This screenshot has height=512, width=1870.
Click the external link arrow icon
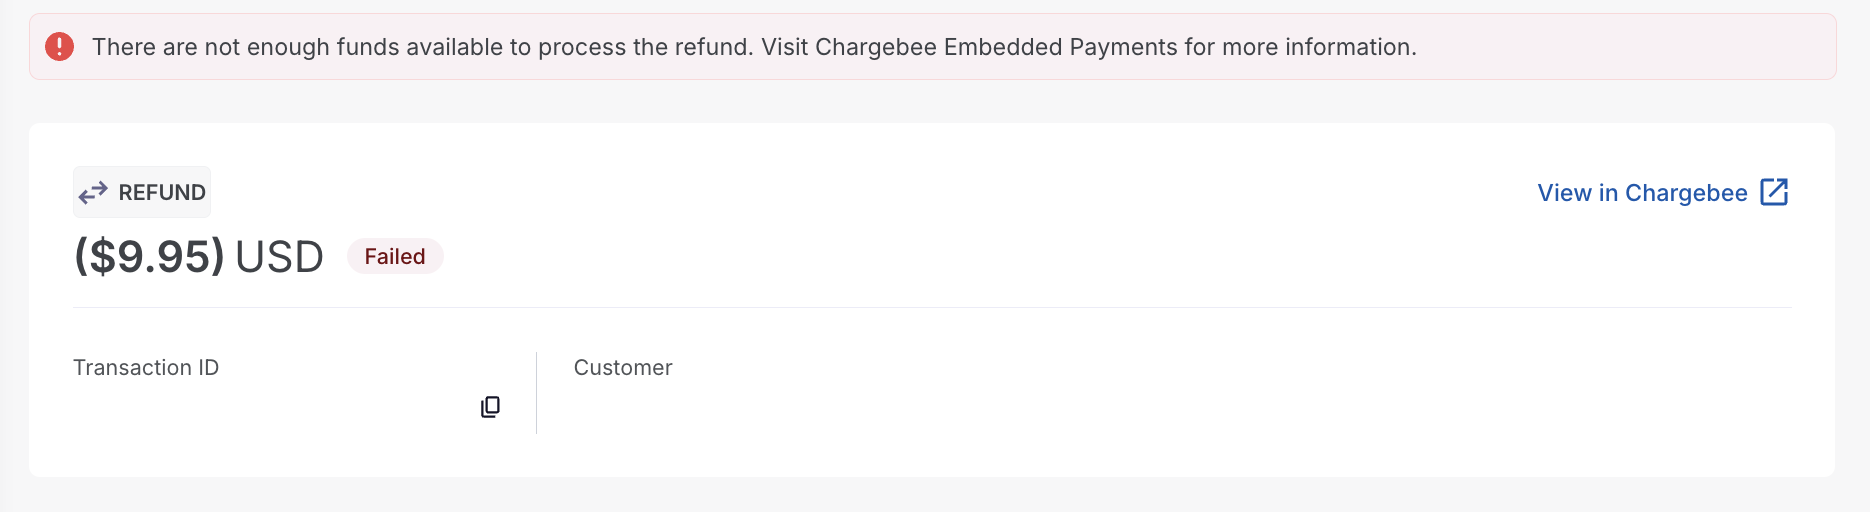click(x=1774, y=192)
